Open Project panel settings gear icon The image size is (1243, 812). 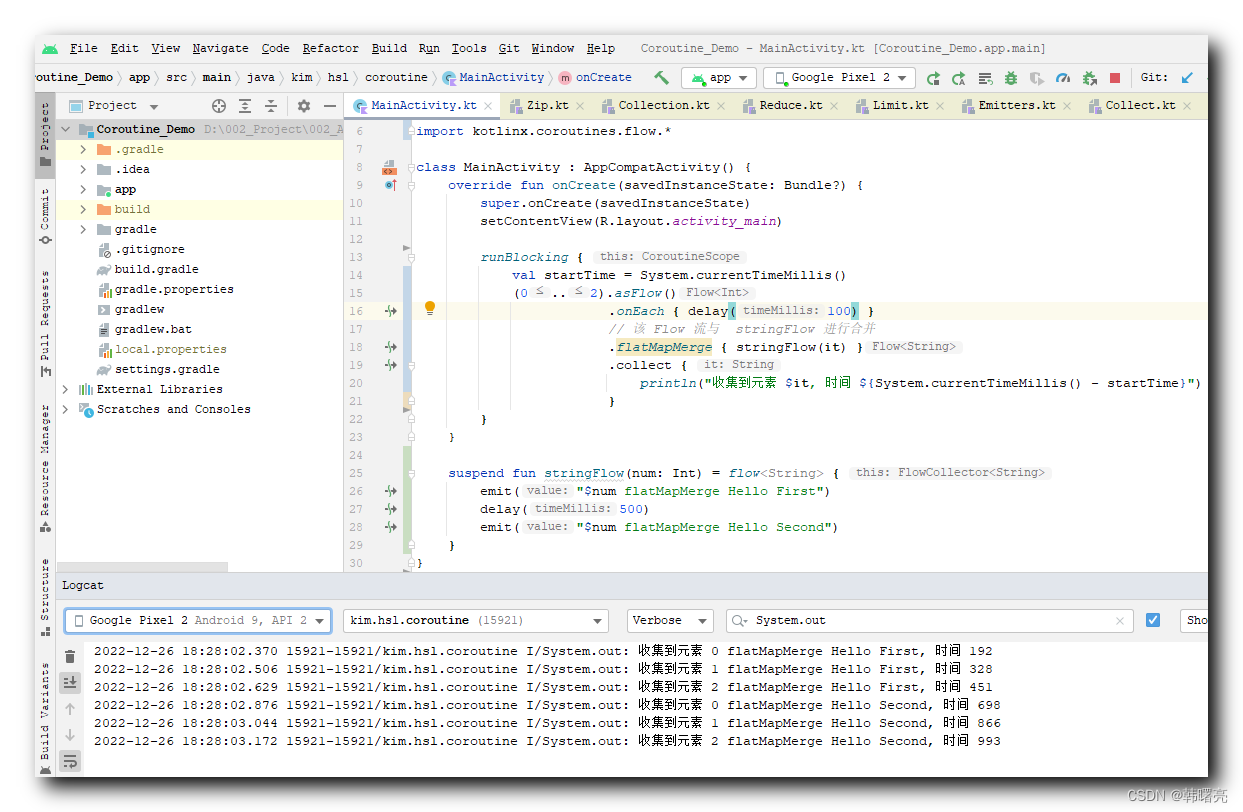click(302, 105)
